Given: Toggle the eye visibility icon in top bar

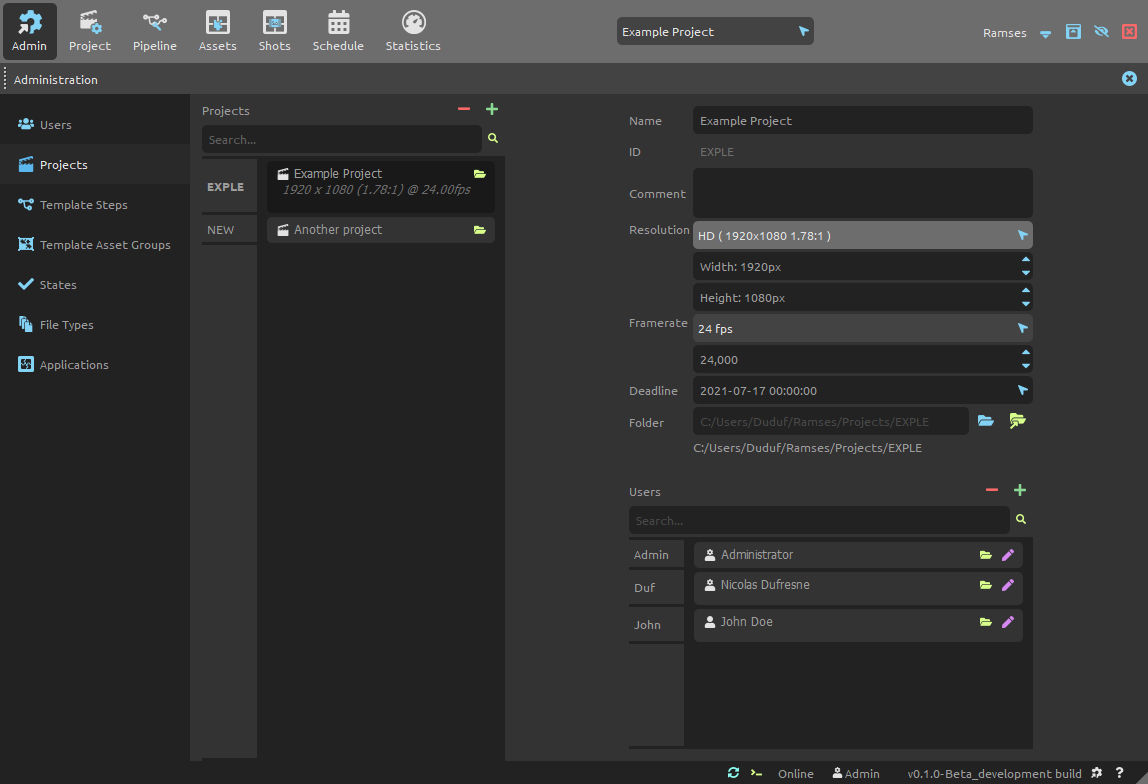Looking at the screenshot, I should click(x=1101, y=32).
